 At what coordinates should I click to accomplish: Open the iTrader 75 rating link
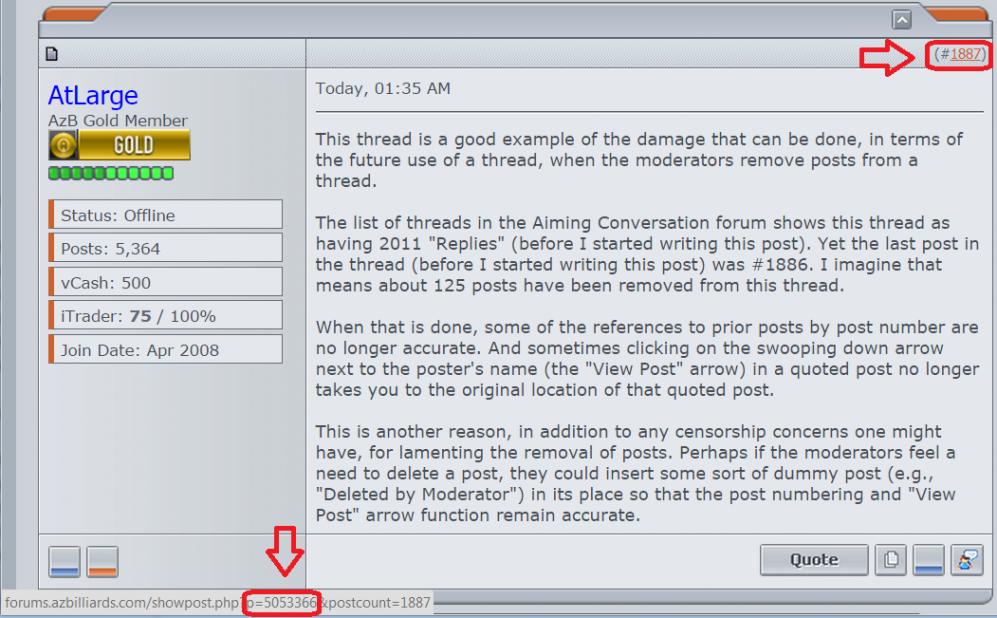pyautogui.click(x=141, y=316)
